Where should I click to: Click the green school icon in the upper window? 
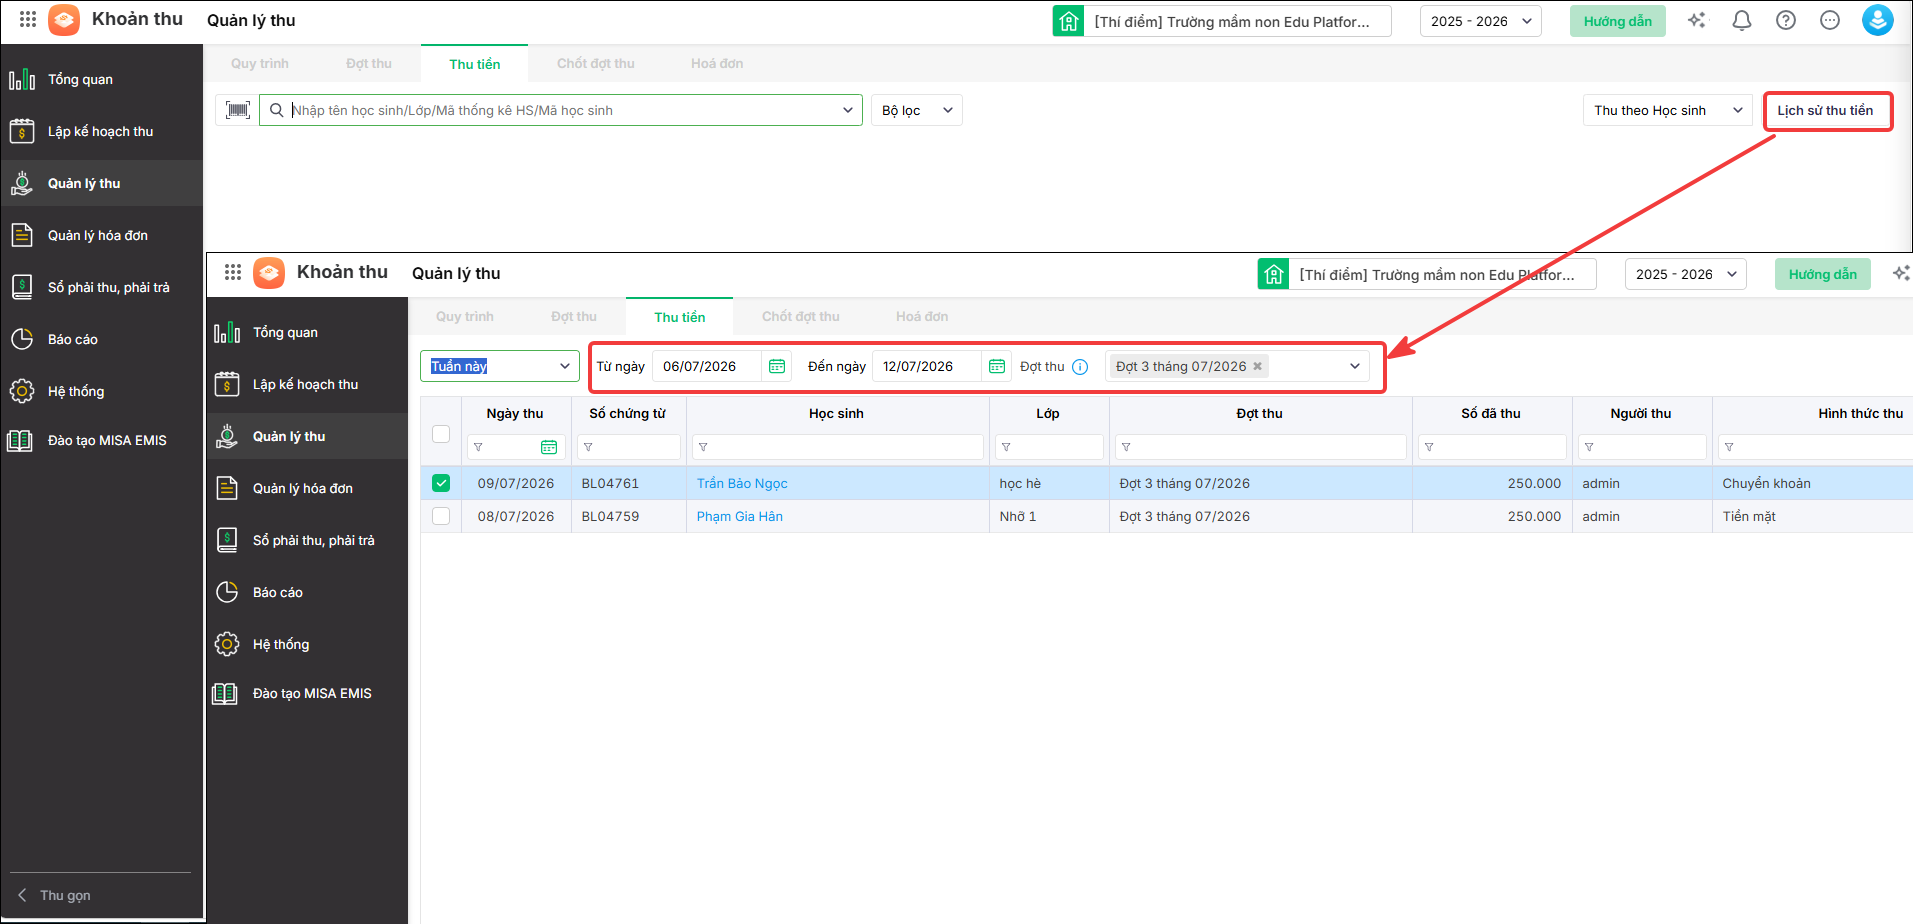1068,21
